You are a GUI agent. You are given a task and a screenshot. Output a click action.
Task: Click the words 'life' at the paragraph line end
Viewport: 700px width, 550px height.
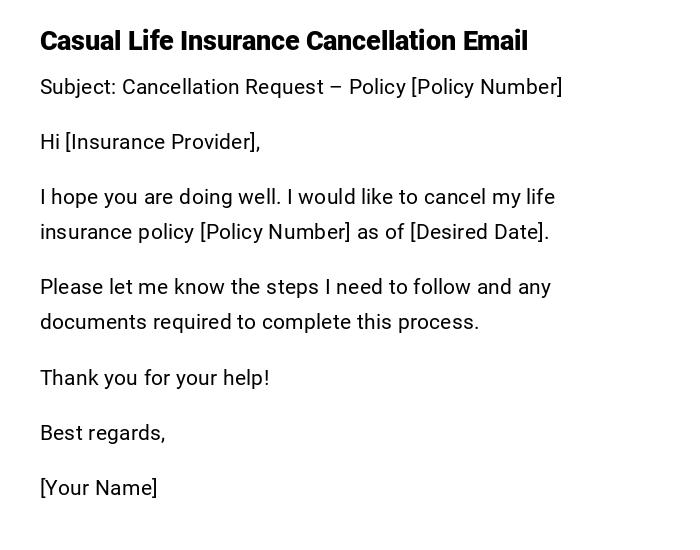[x=538, y=197]
